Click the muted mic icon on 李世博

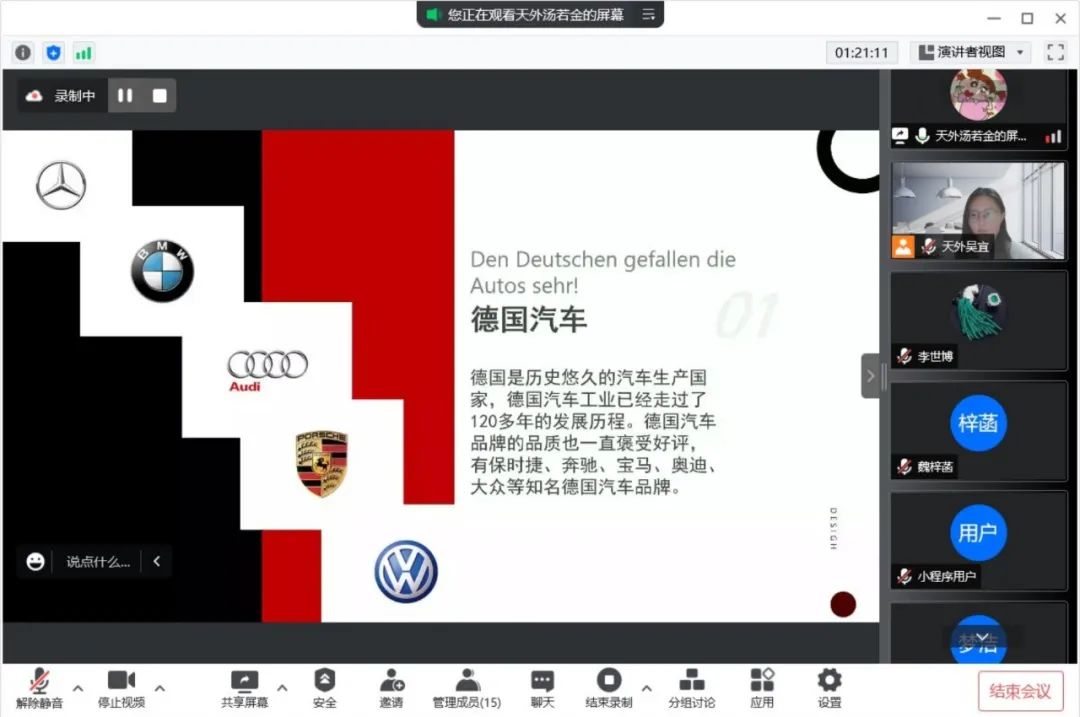click(905, 356)
